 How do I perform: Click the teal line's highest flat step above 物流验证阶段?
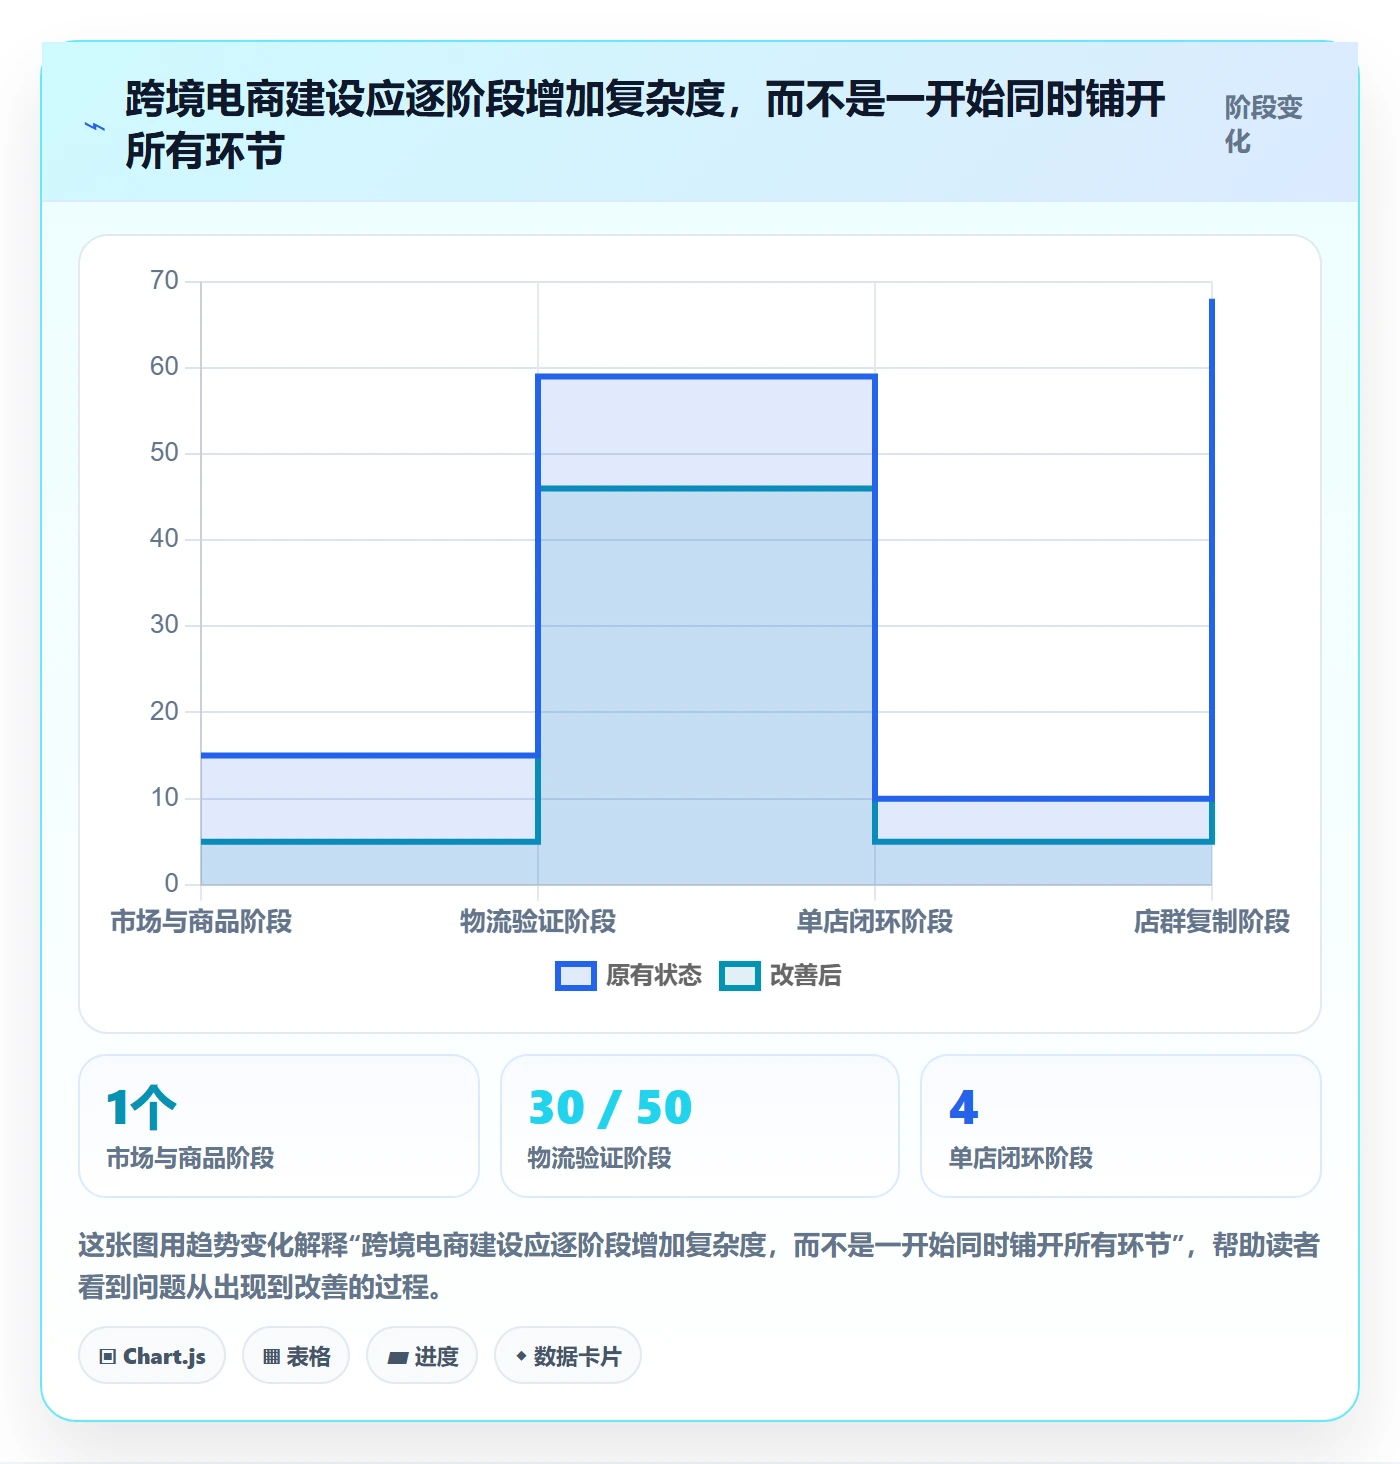click(706, 488)
